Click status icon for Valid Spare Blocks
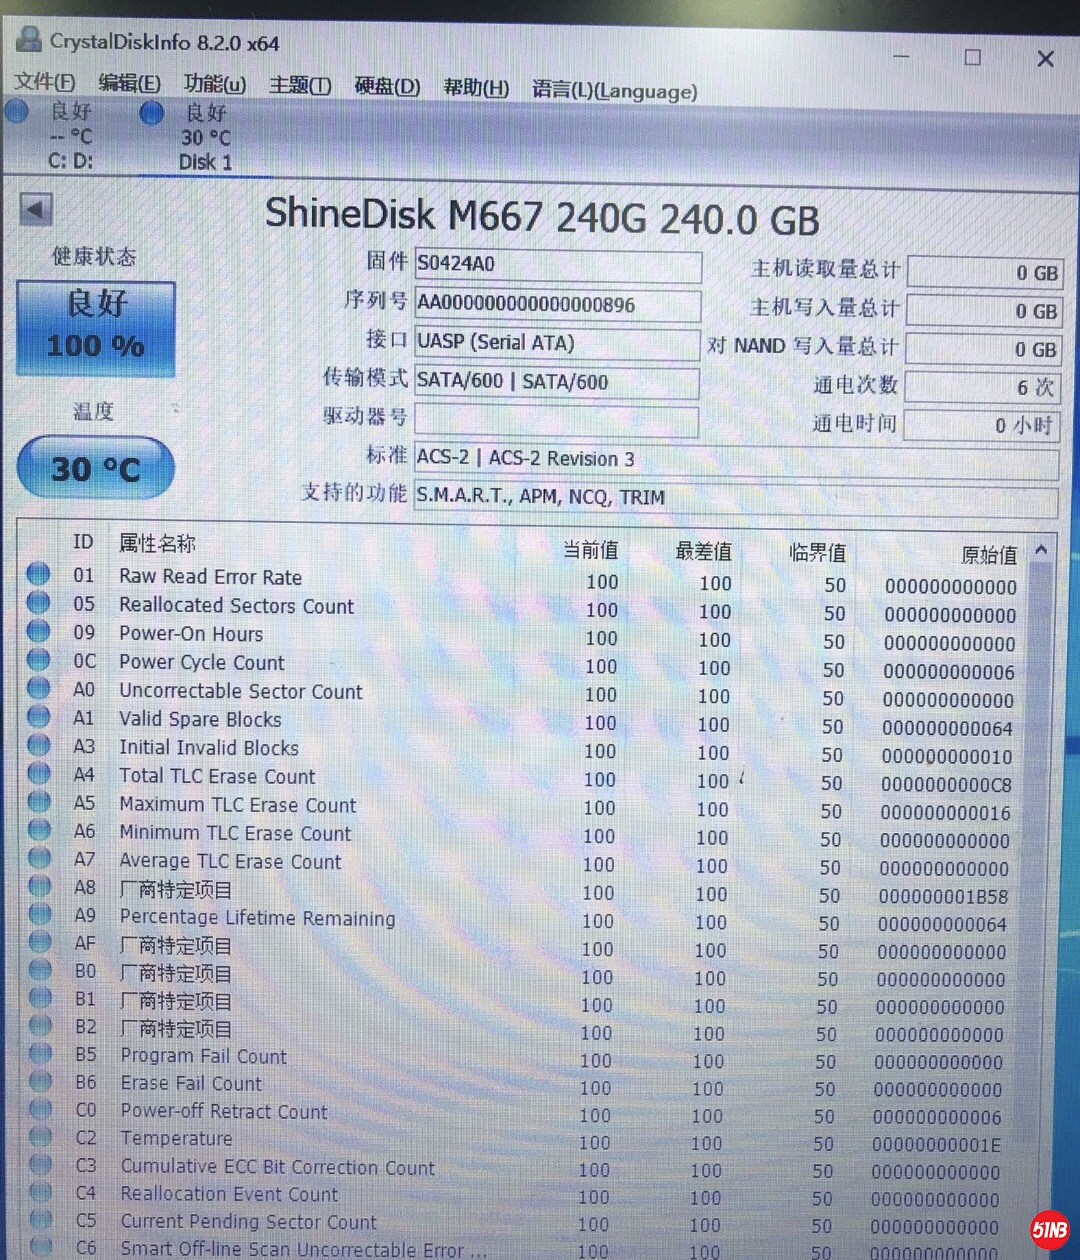 [38, 716]
